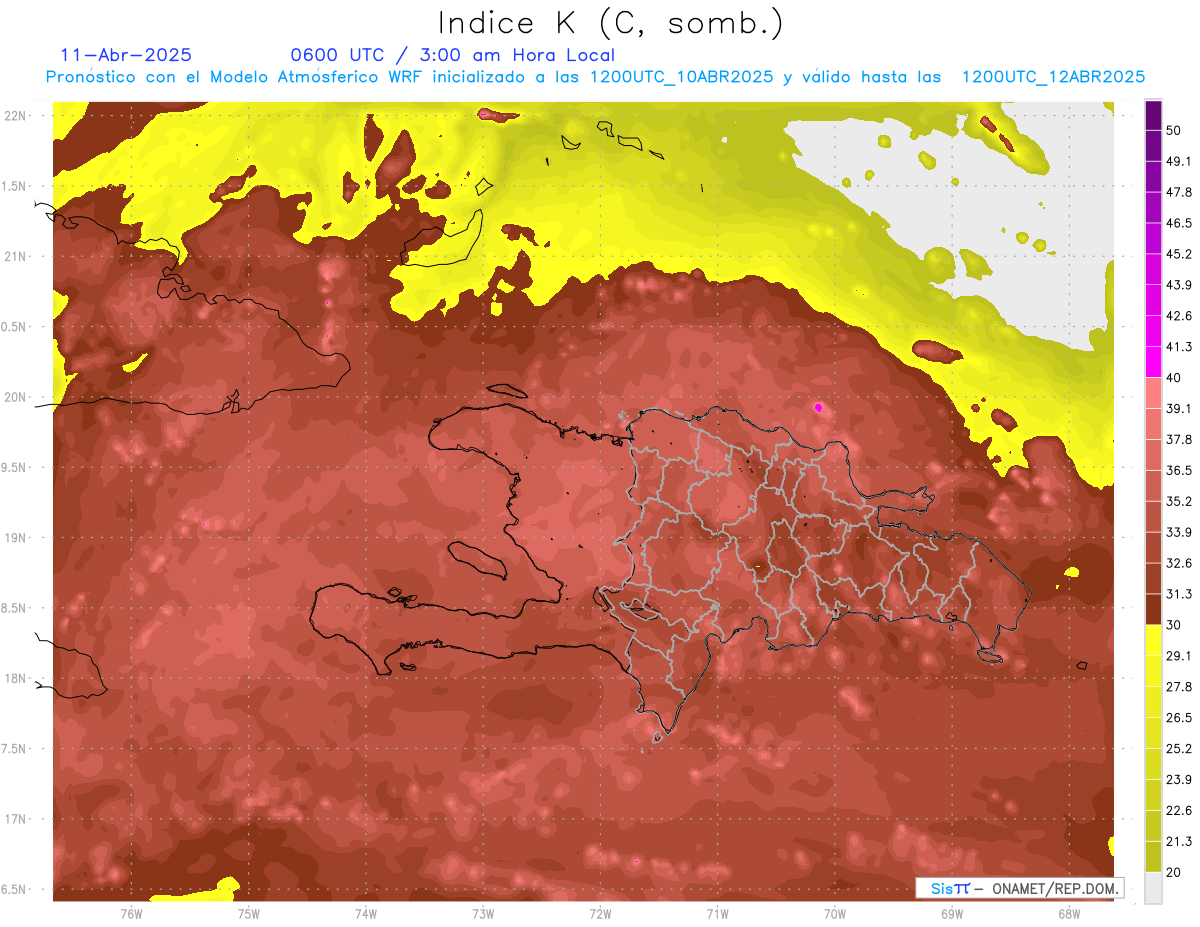Click the '26.5' color scale value

(1179, 718)
